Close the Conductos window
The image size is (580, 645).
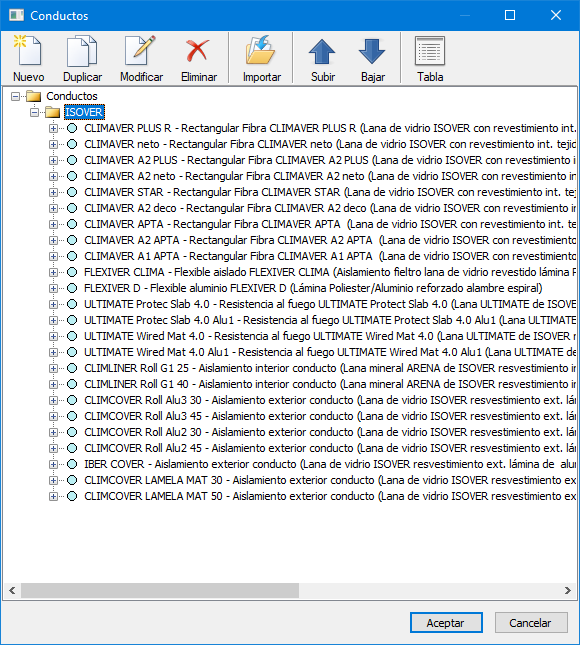(556, 16)
